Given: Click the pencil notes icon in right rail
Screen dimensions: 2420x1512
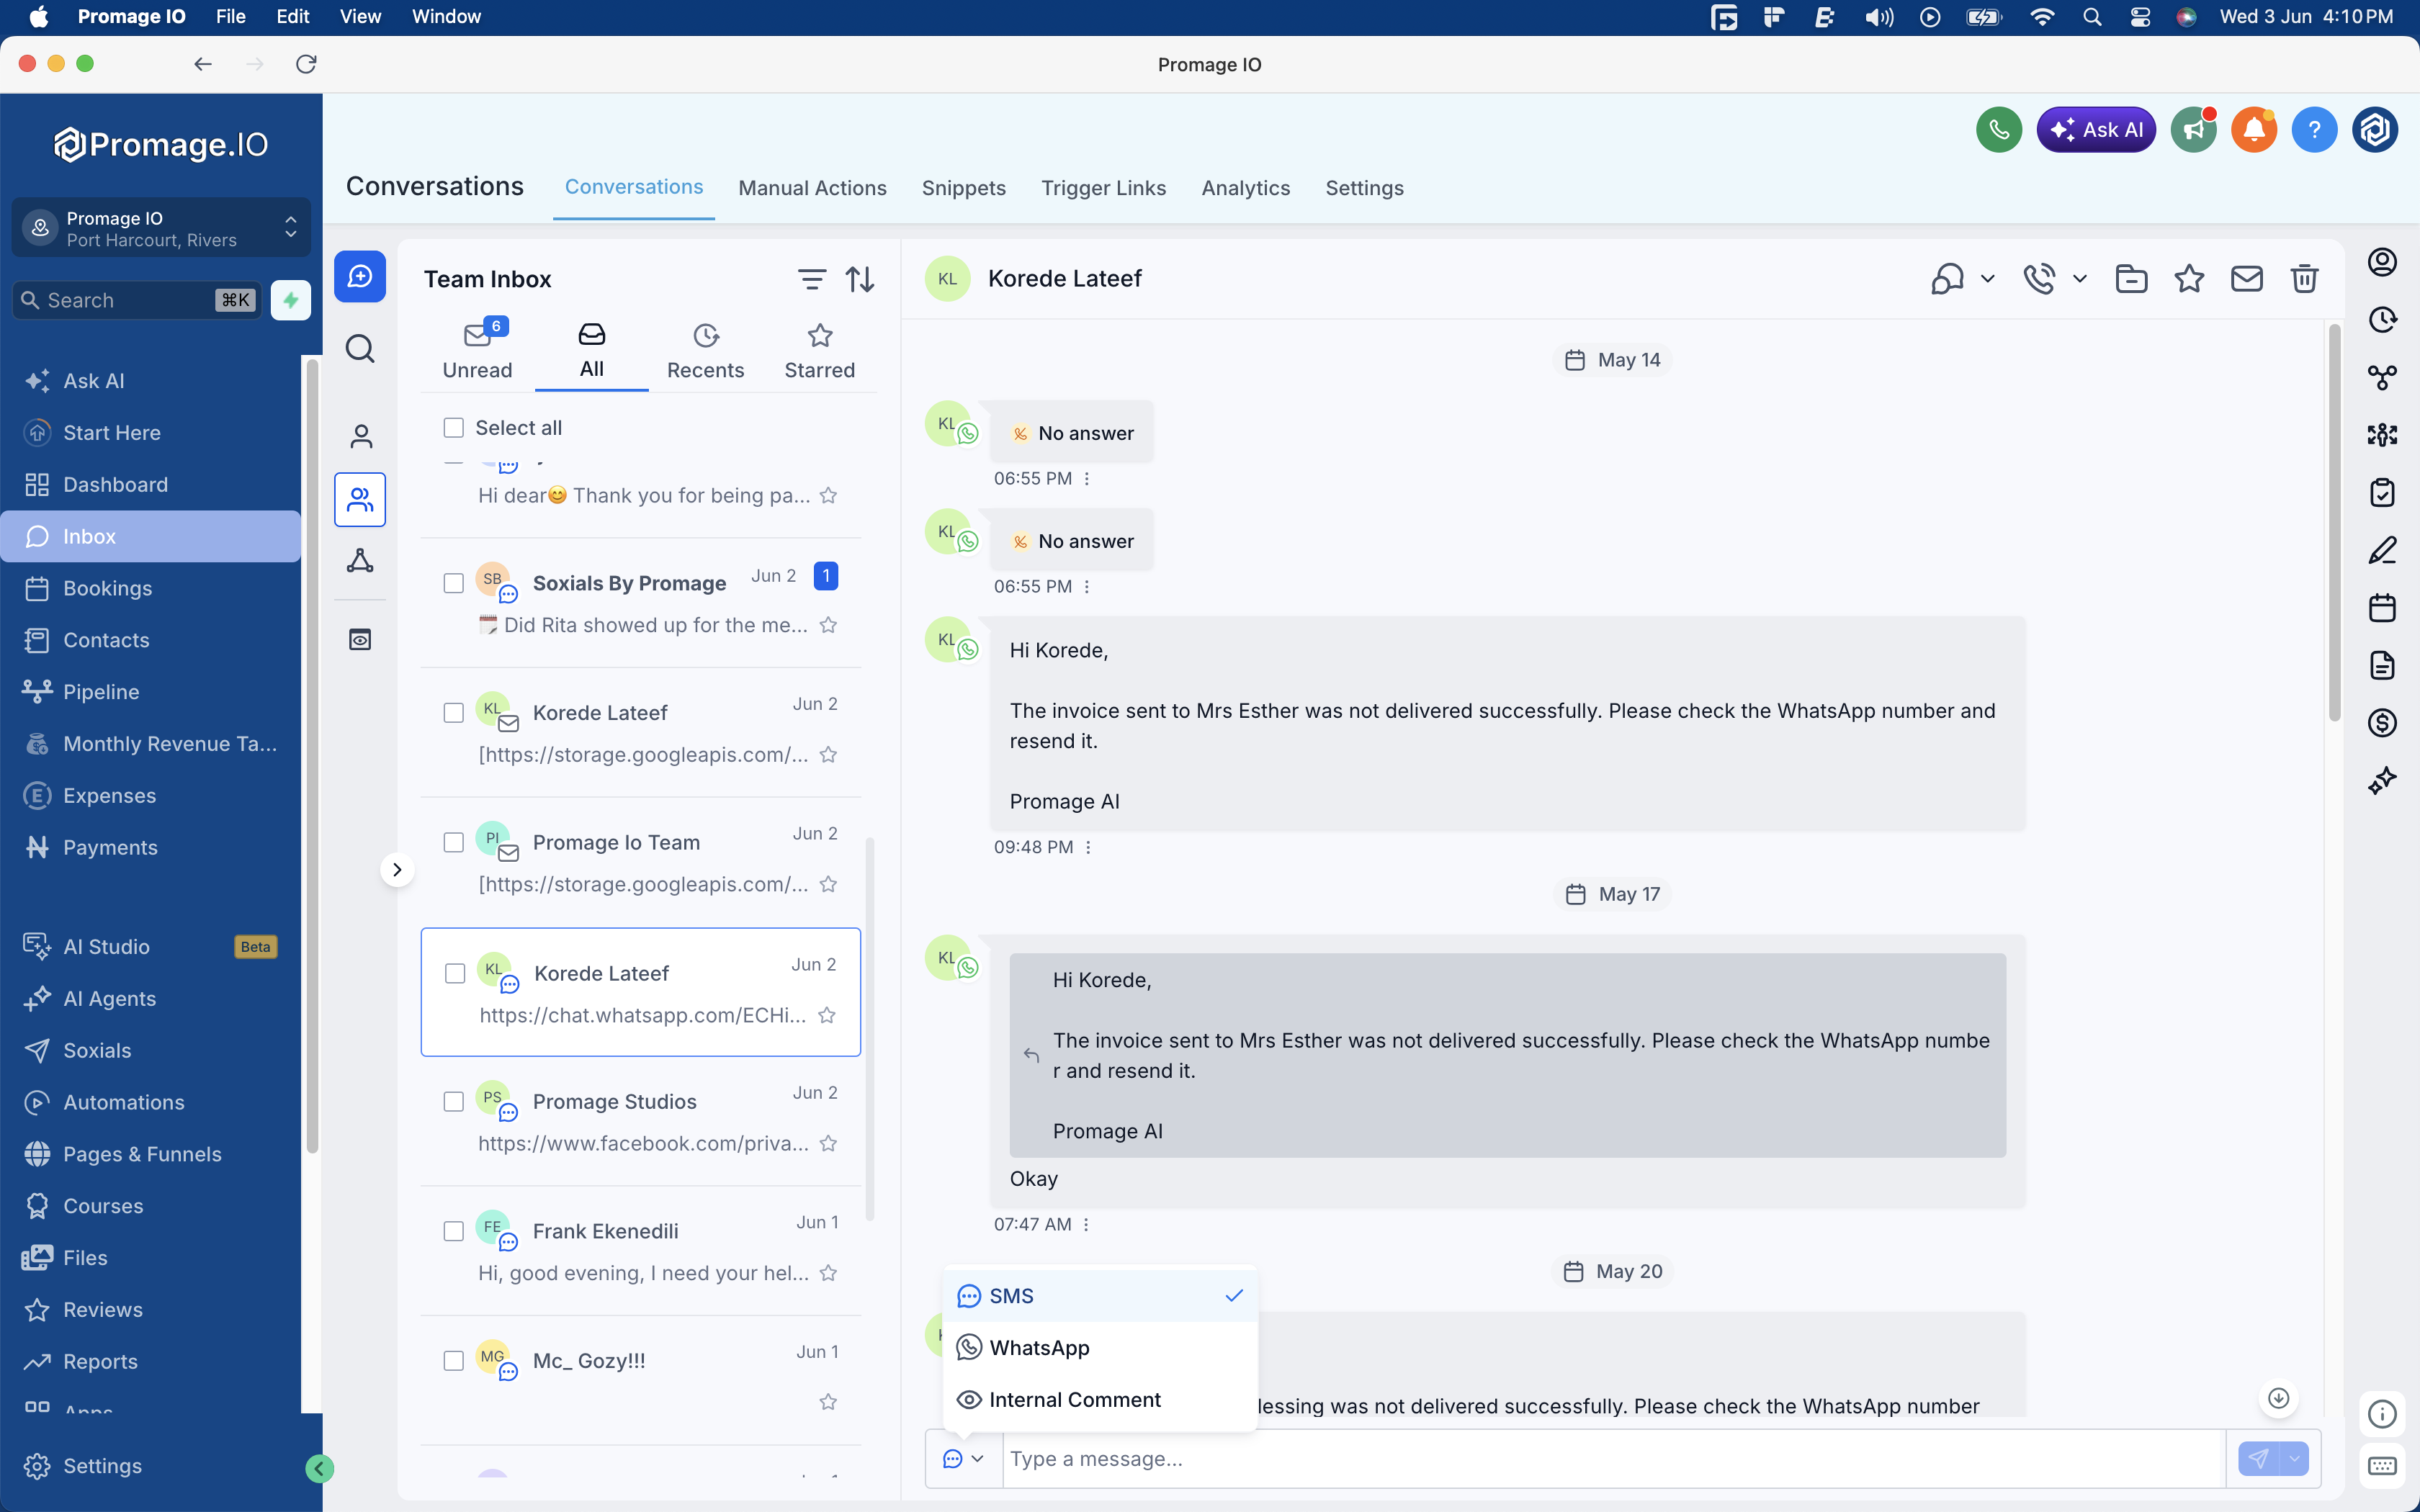Looking at the screenshot, I should click(x=2382, y=550).
